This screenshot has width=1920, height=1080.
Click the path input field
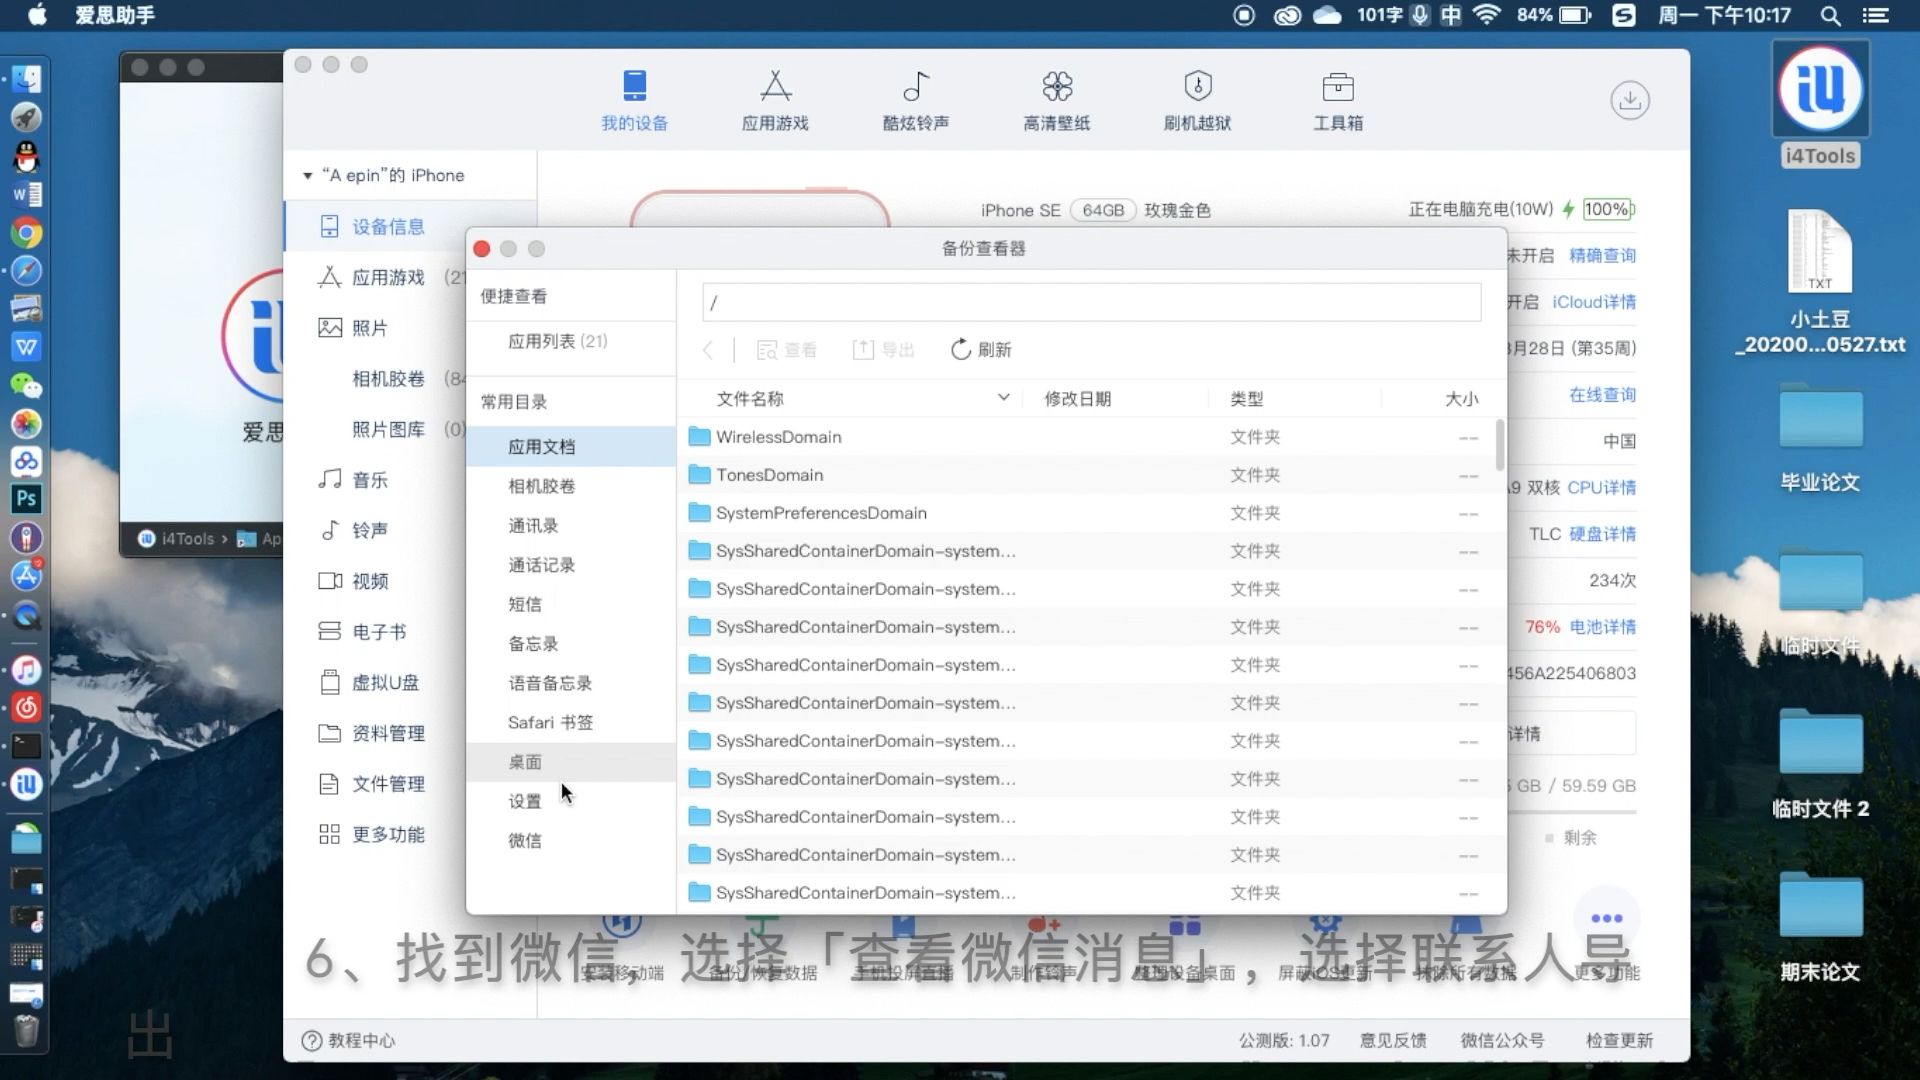tap(1092, 302)
